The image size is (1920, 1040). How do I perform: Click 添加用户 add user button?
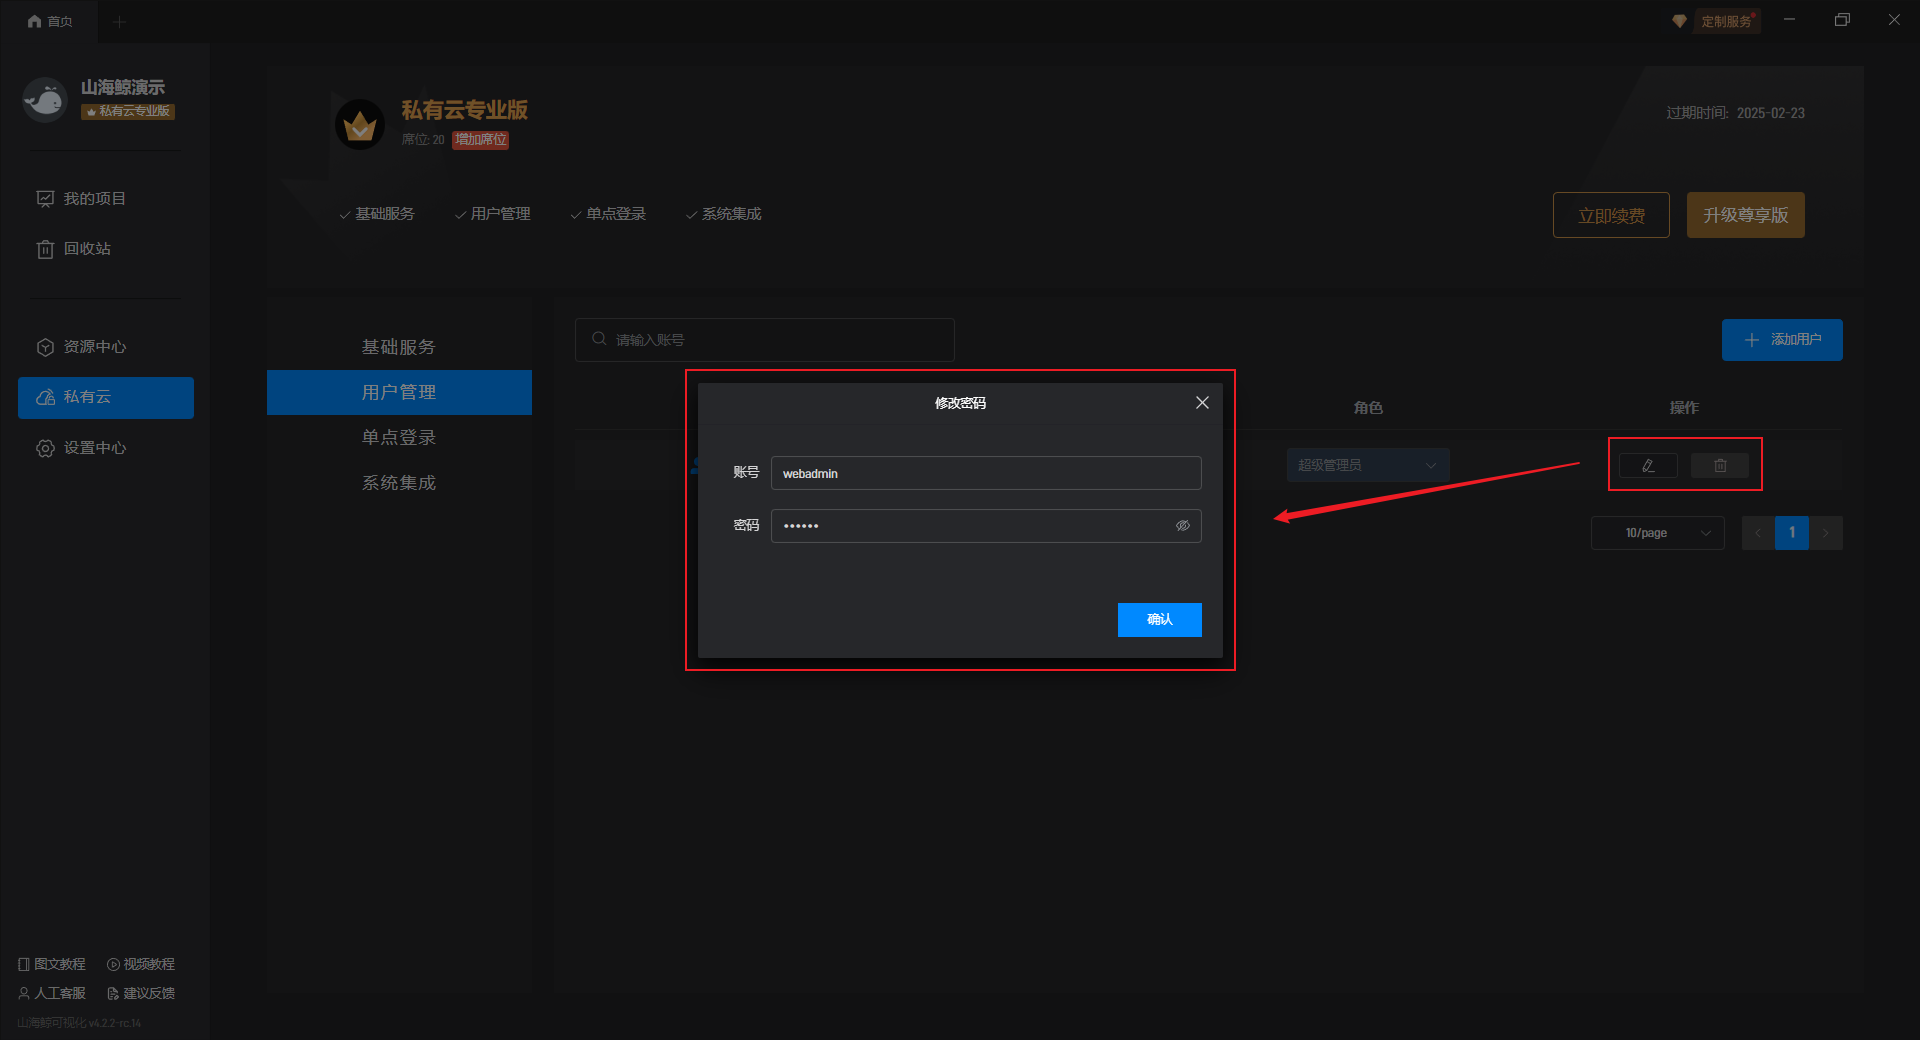[1782, 340]
